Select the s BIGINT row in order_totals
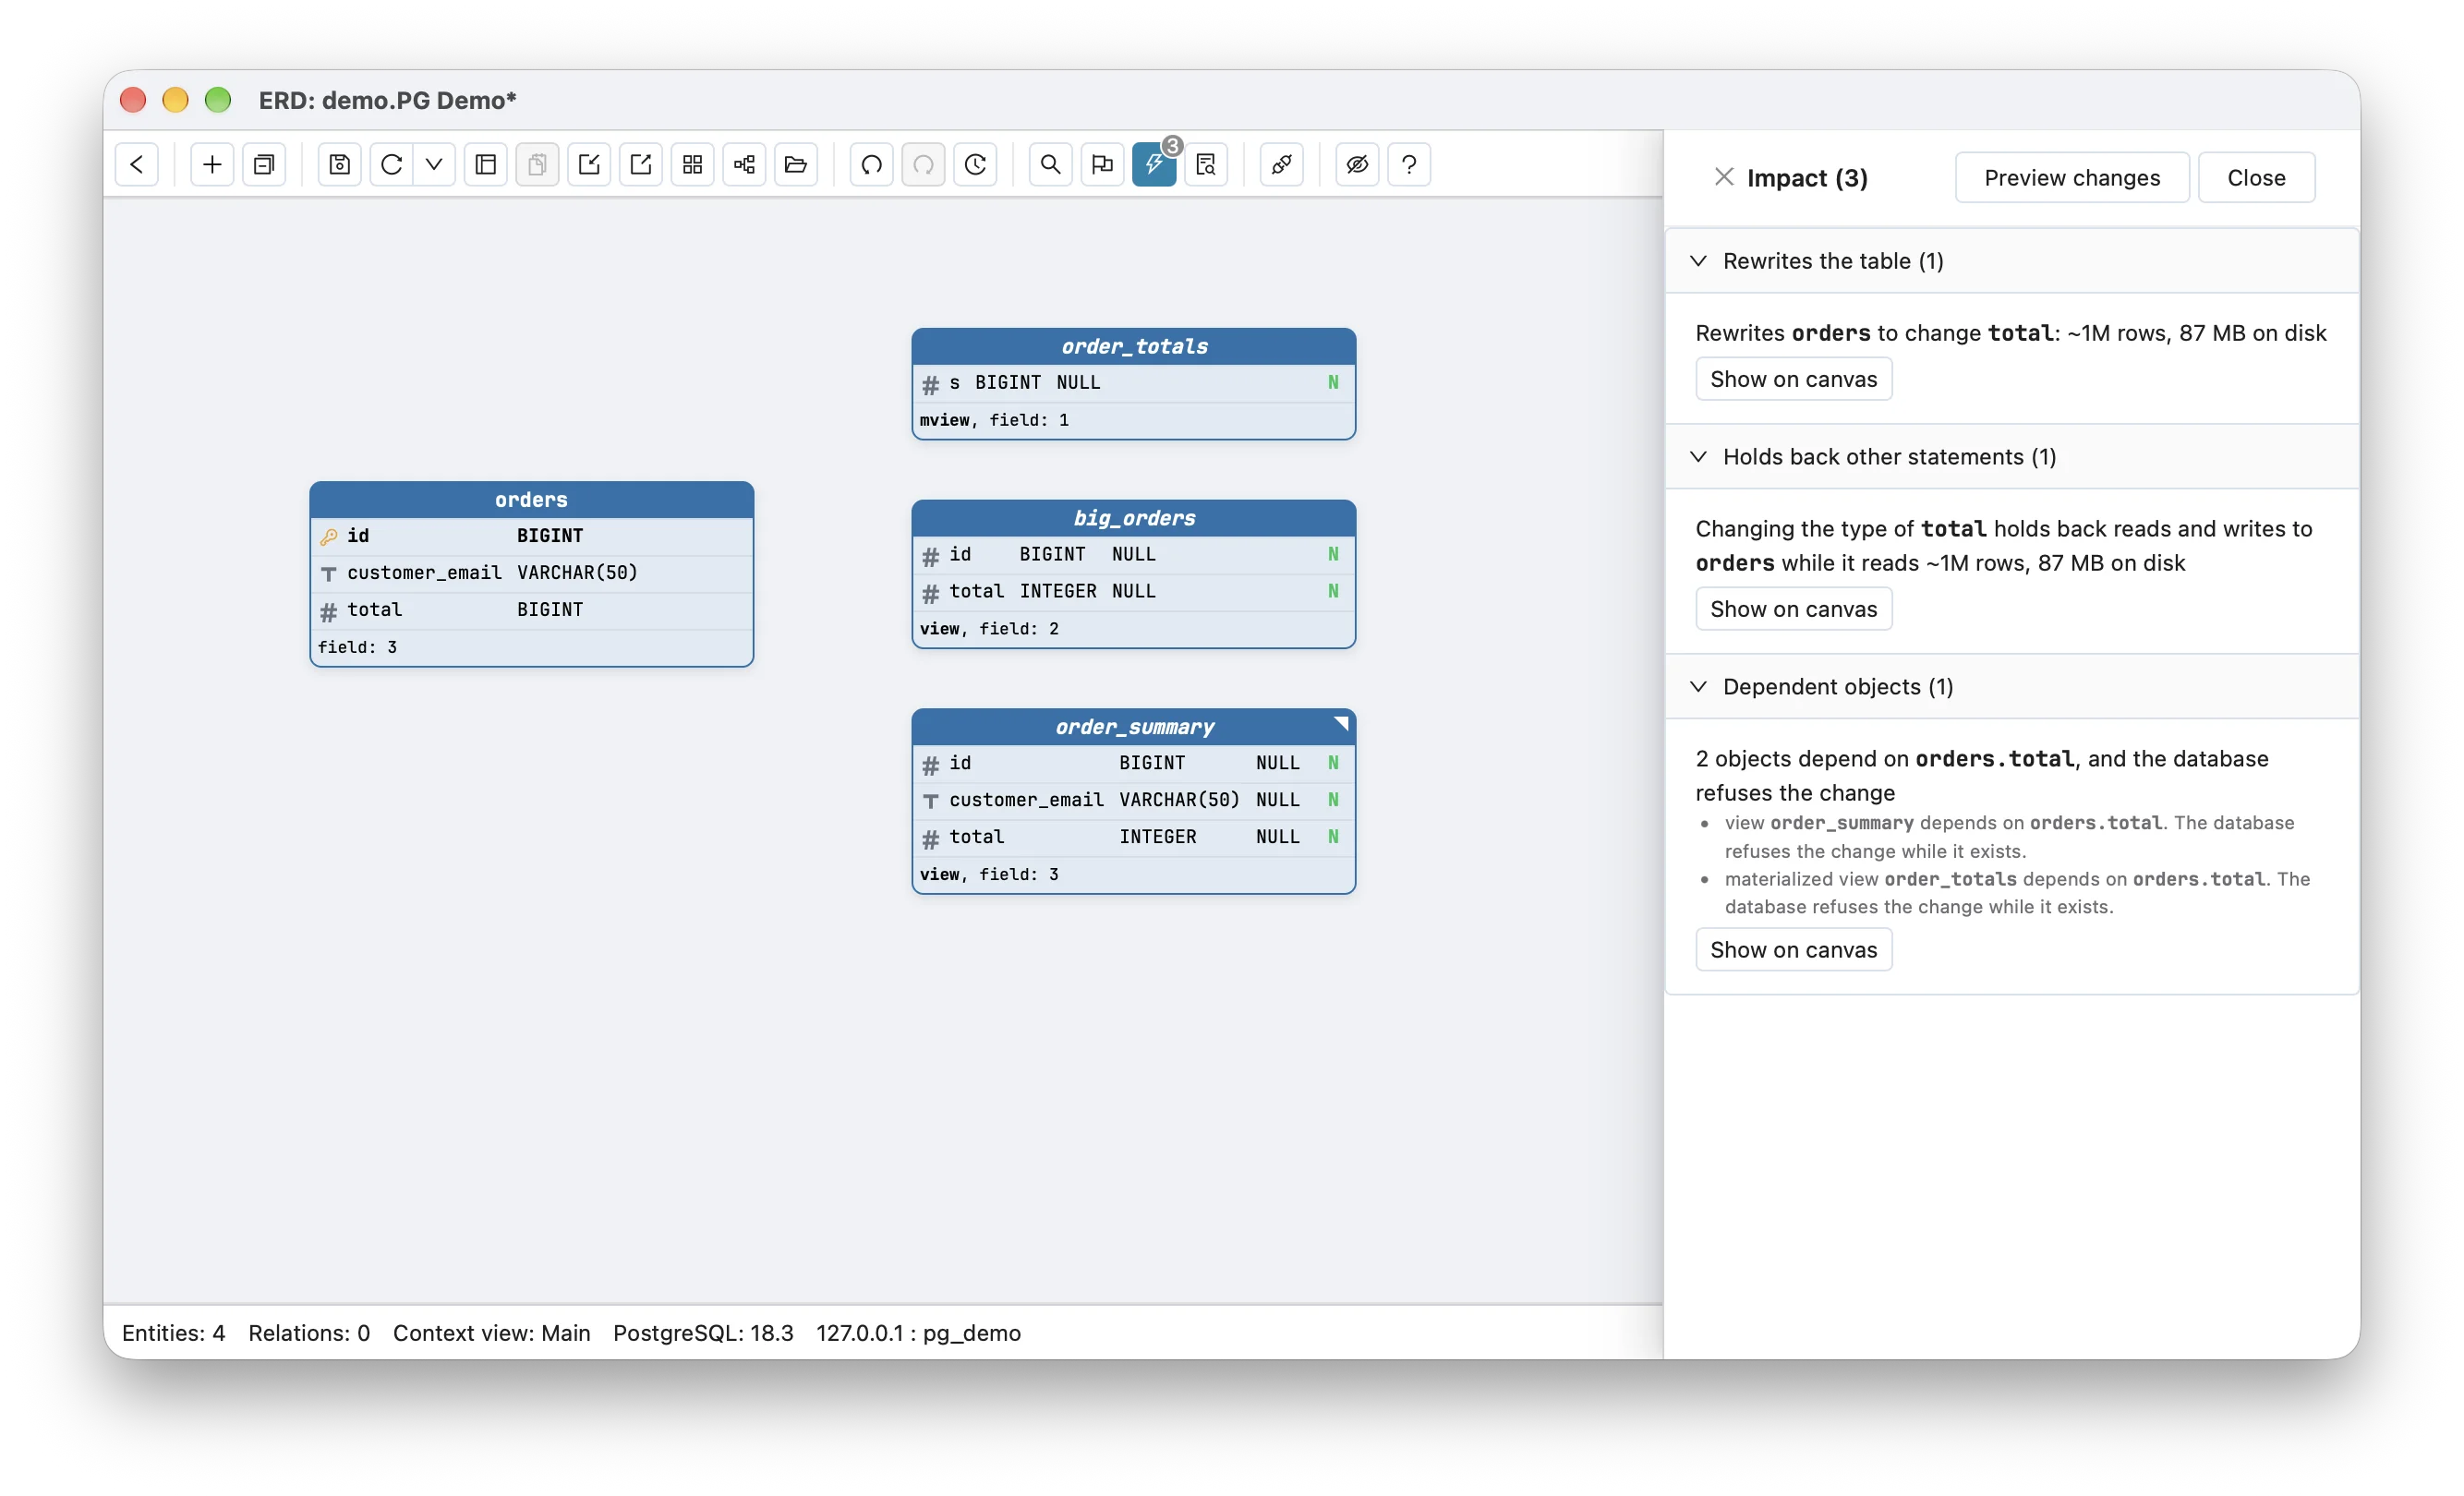The image size is (2464, 1496). [x=1134, y=383]
